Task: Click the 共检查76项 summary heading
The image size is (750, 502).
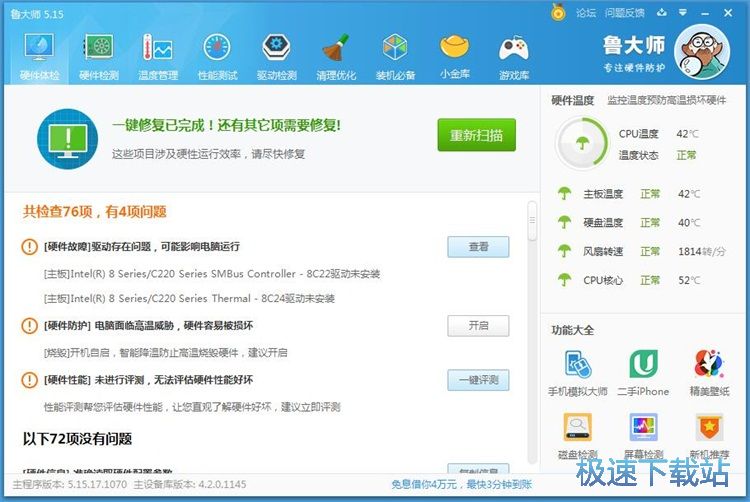Action: pyautogui.click(x=95, y=211)
